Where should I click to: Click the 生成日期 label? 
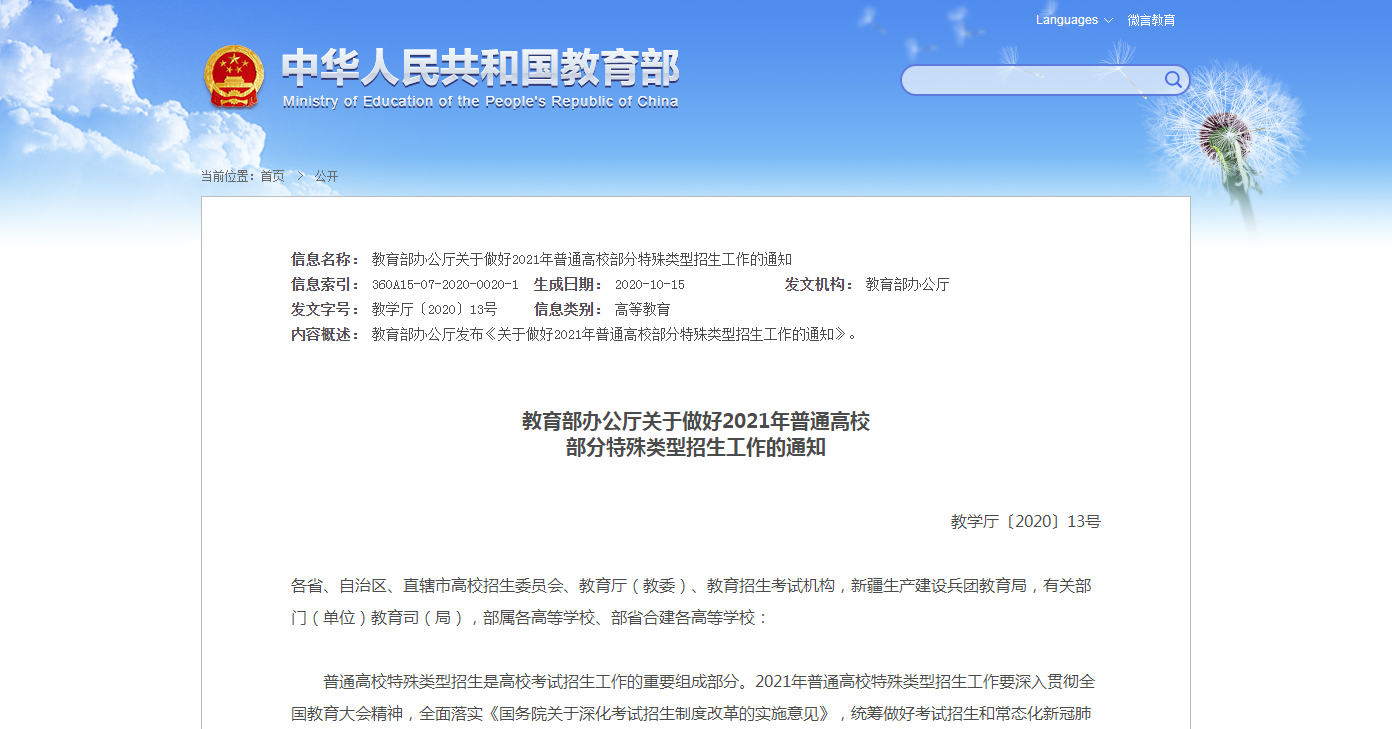click(x=568, y=284)
